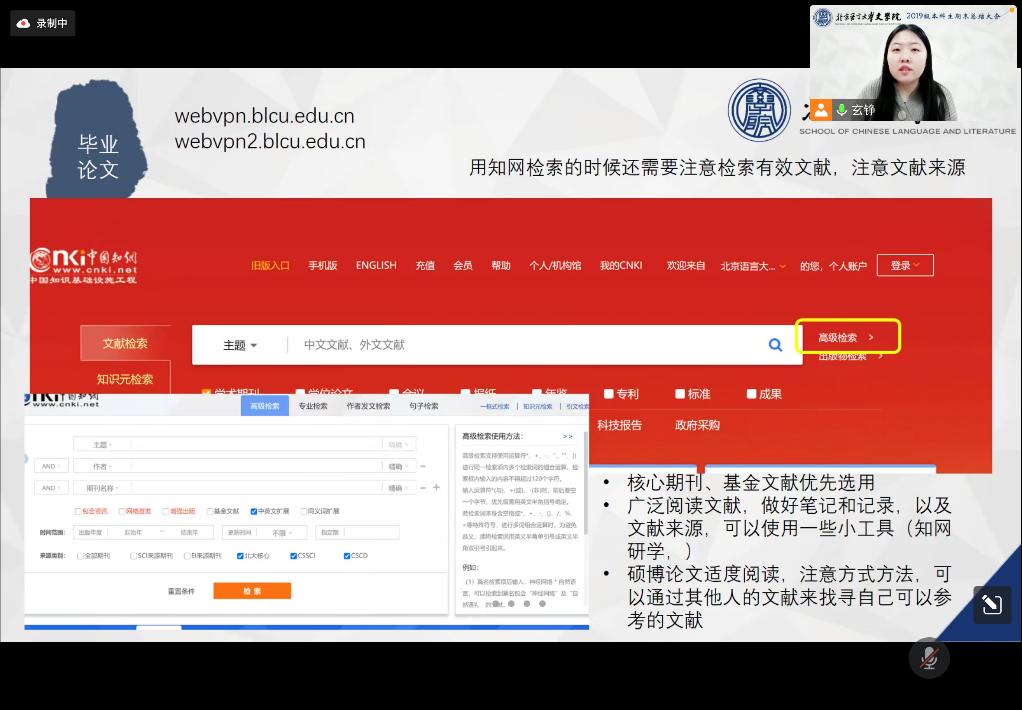Uncheck the CSSCI source checkbox

point(293,556)
